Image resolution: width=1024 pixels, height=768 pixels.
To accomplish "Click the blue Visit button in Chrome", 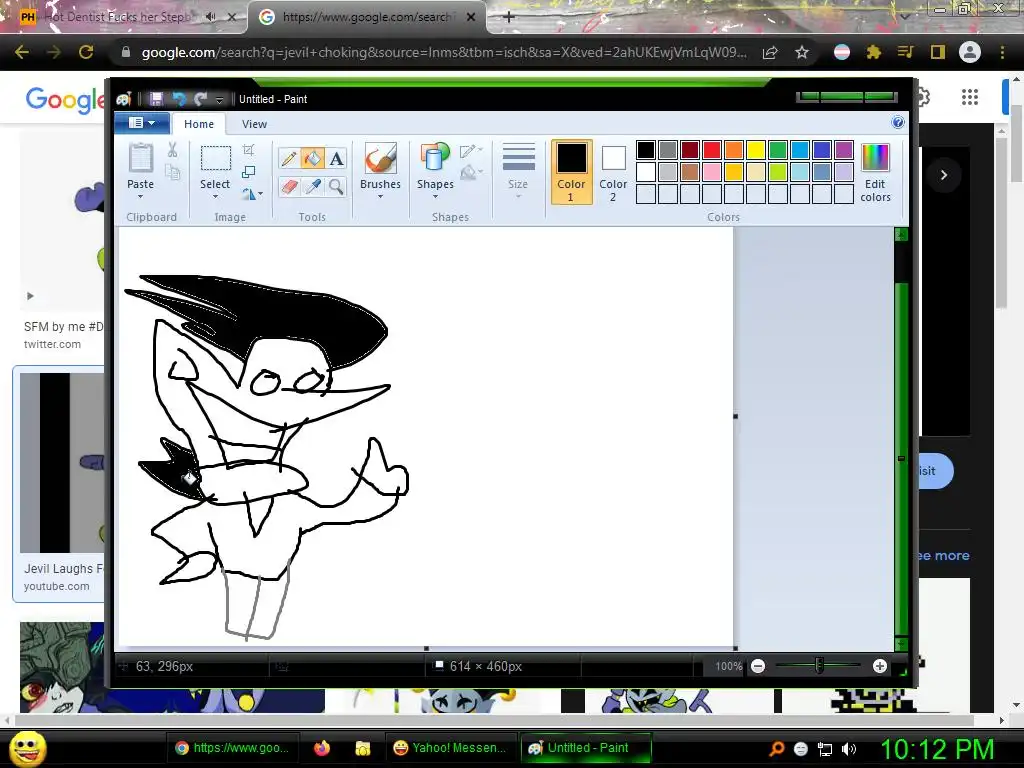I will [935, 471].
